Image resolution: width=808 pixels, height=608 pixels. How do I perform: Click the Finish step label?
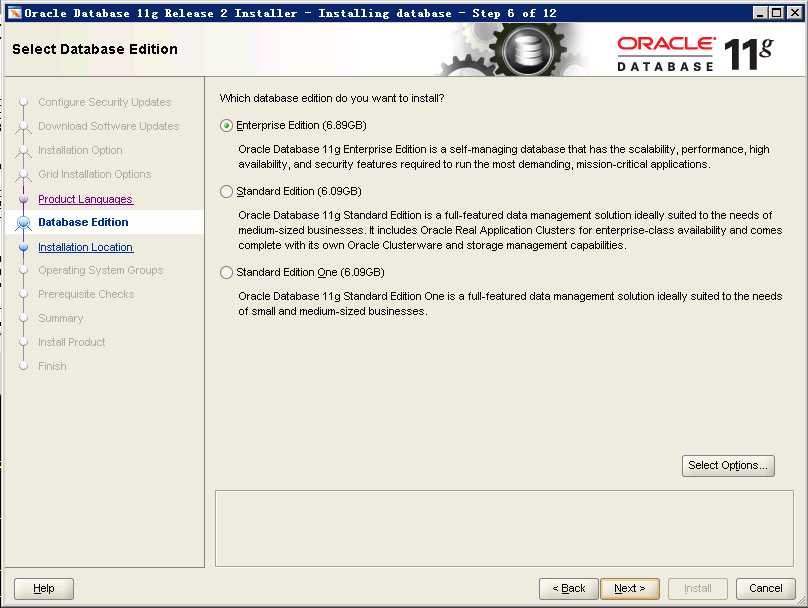pos(52,366)
